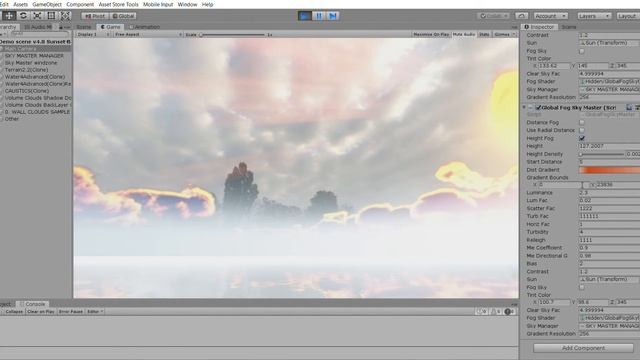Switch to the Console tab
The height and width of the screenshot is (360, 640).
(33, 304)
